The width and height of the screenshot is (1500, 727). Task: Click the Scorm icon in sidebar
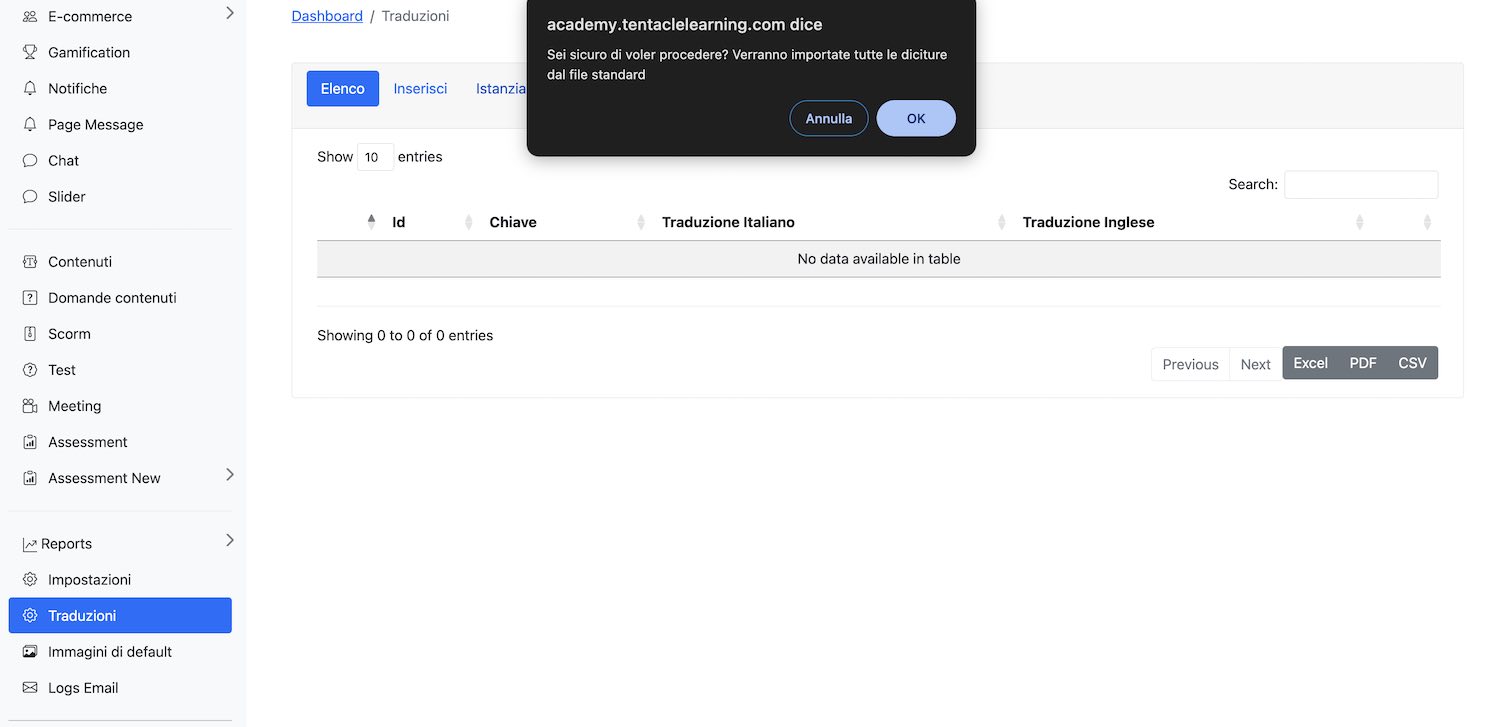click(30, 334)
